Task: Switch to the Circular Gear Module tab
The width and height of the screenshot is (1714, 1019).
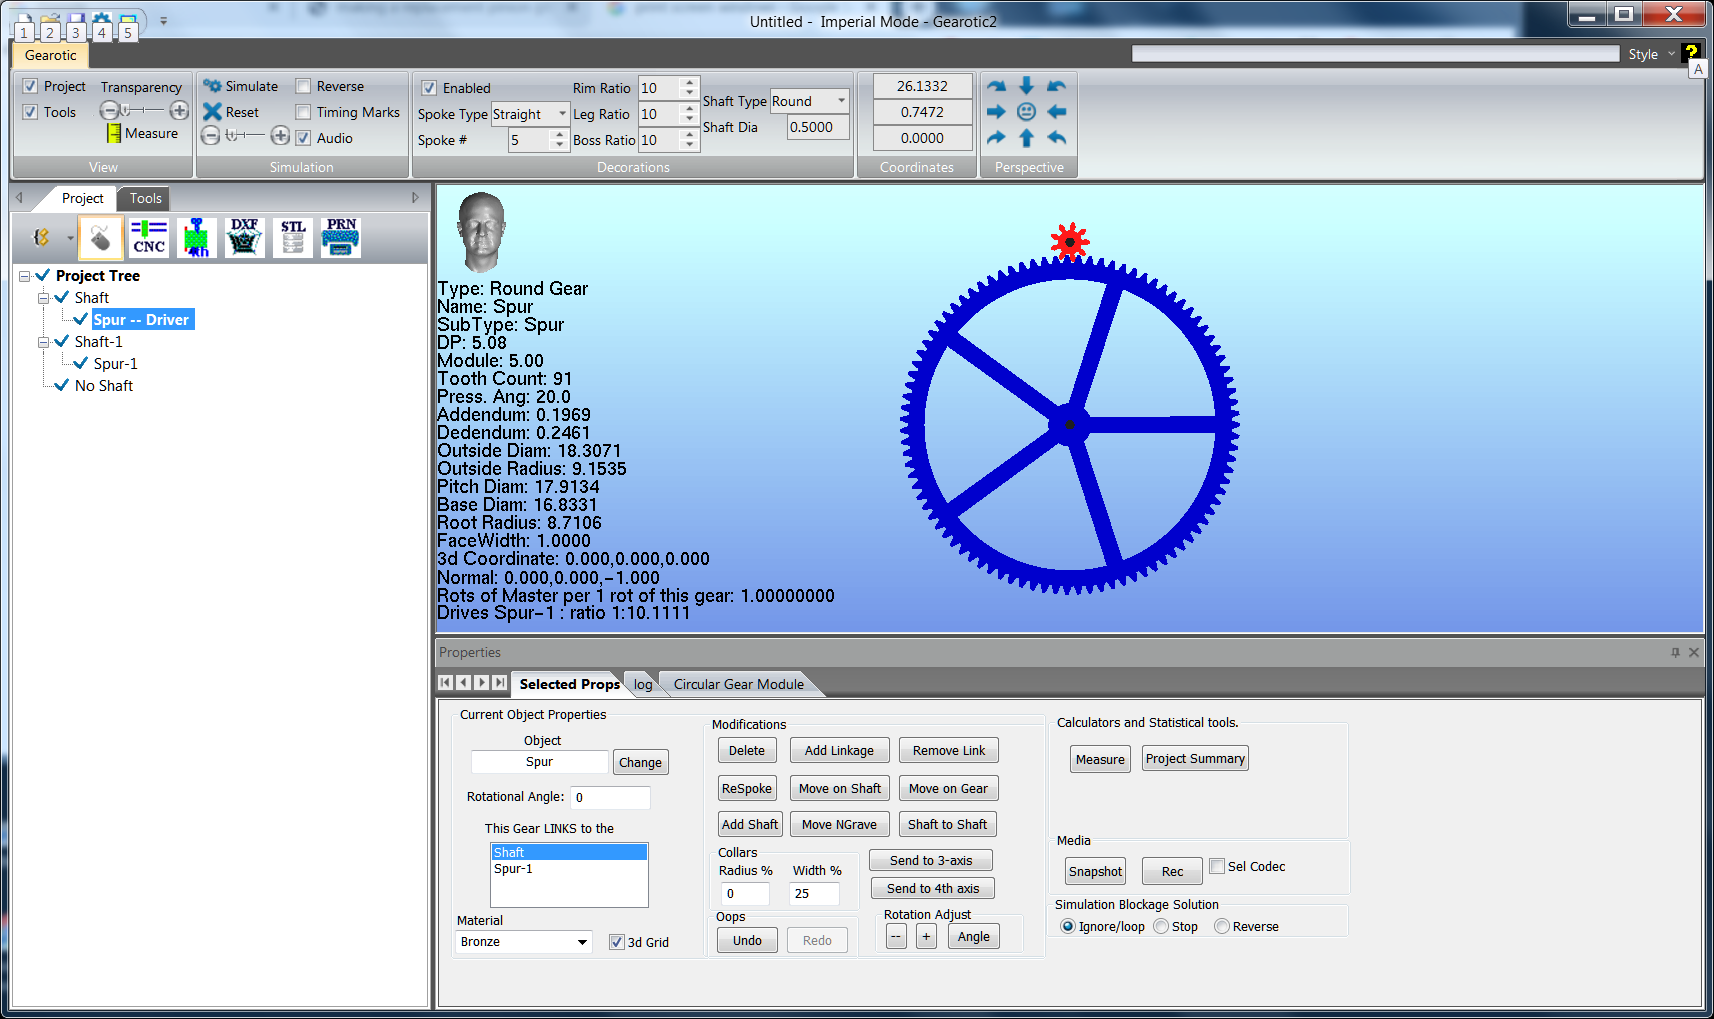Action: (738, 684)
